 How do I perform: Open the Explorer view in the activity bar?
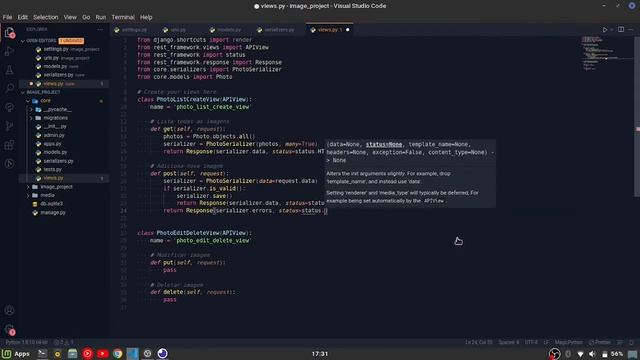click(x=9, y=33)
